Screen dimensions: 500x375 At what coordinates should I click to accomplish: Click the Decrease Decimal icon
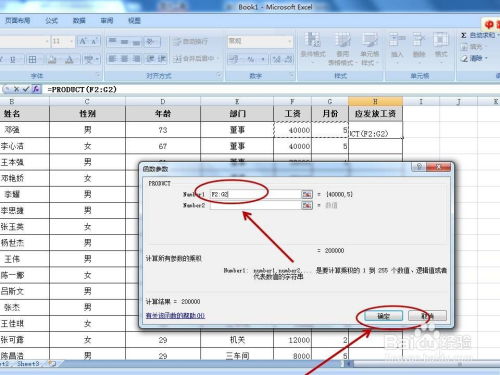coord(288,59)
